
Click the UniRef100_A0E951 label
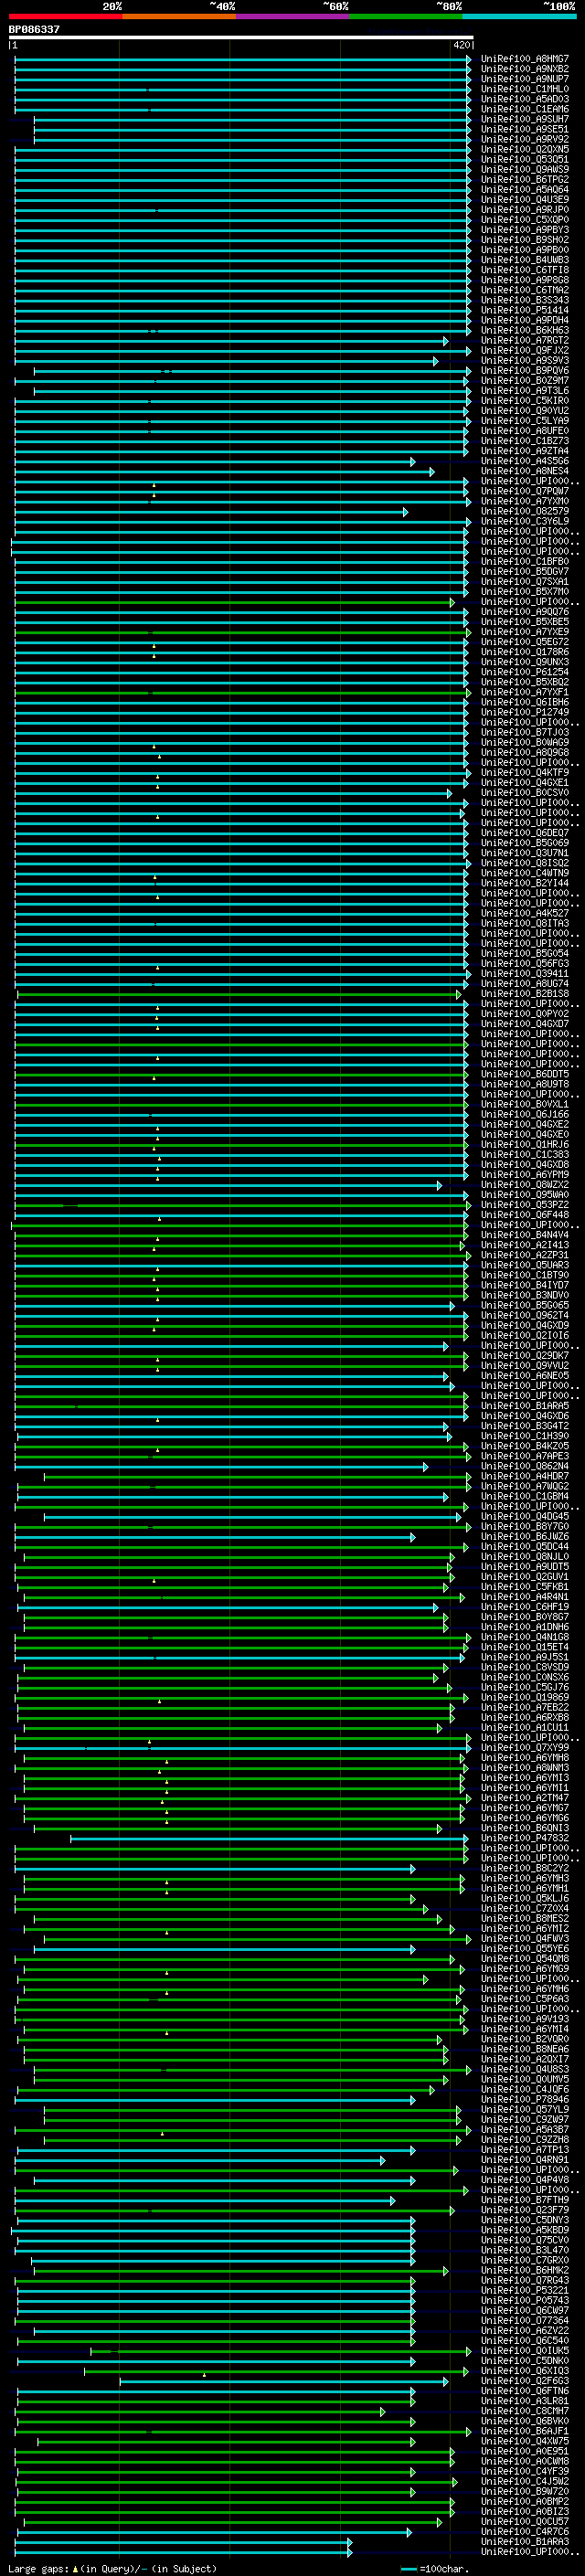tap(525, 2450)
